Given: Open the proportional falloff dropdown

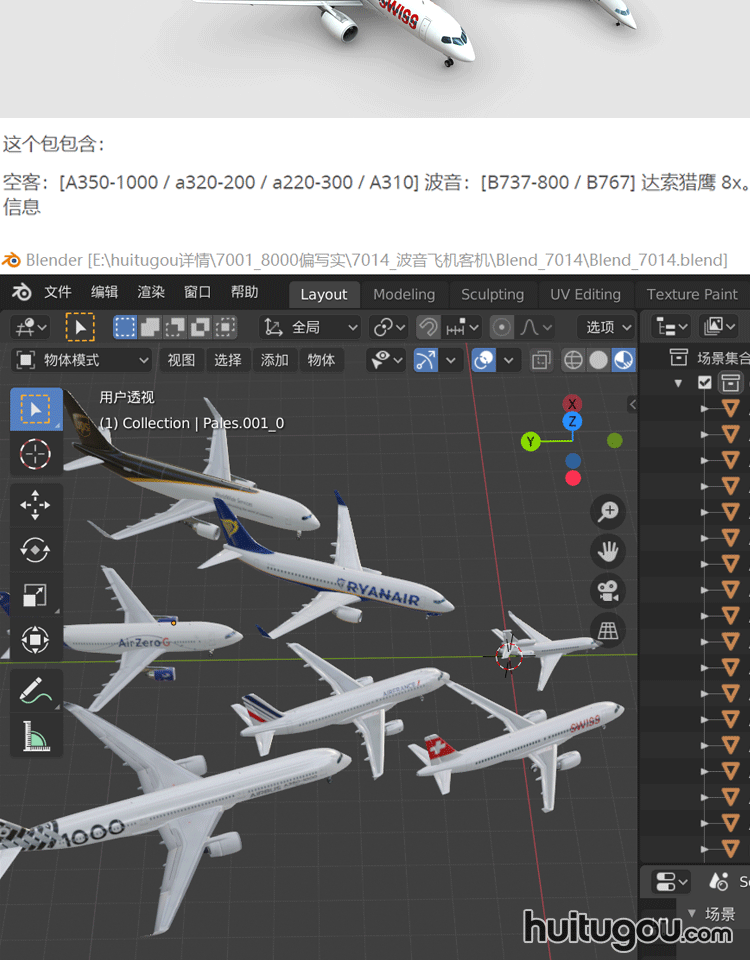Looking at the screenshot, I should click(536, 327).
